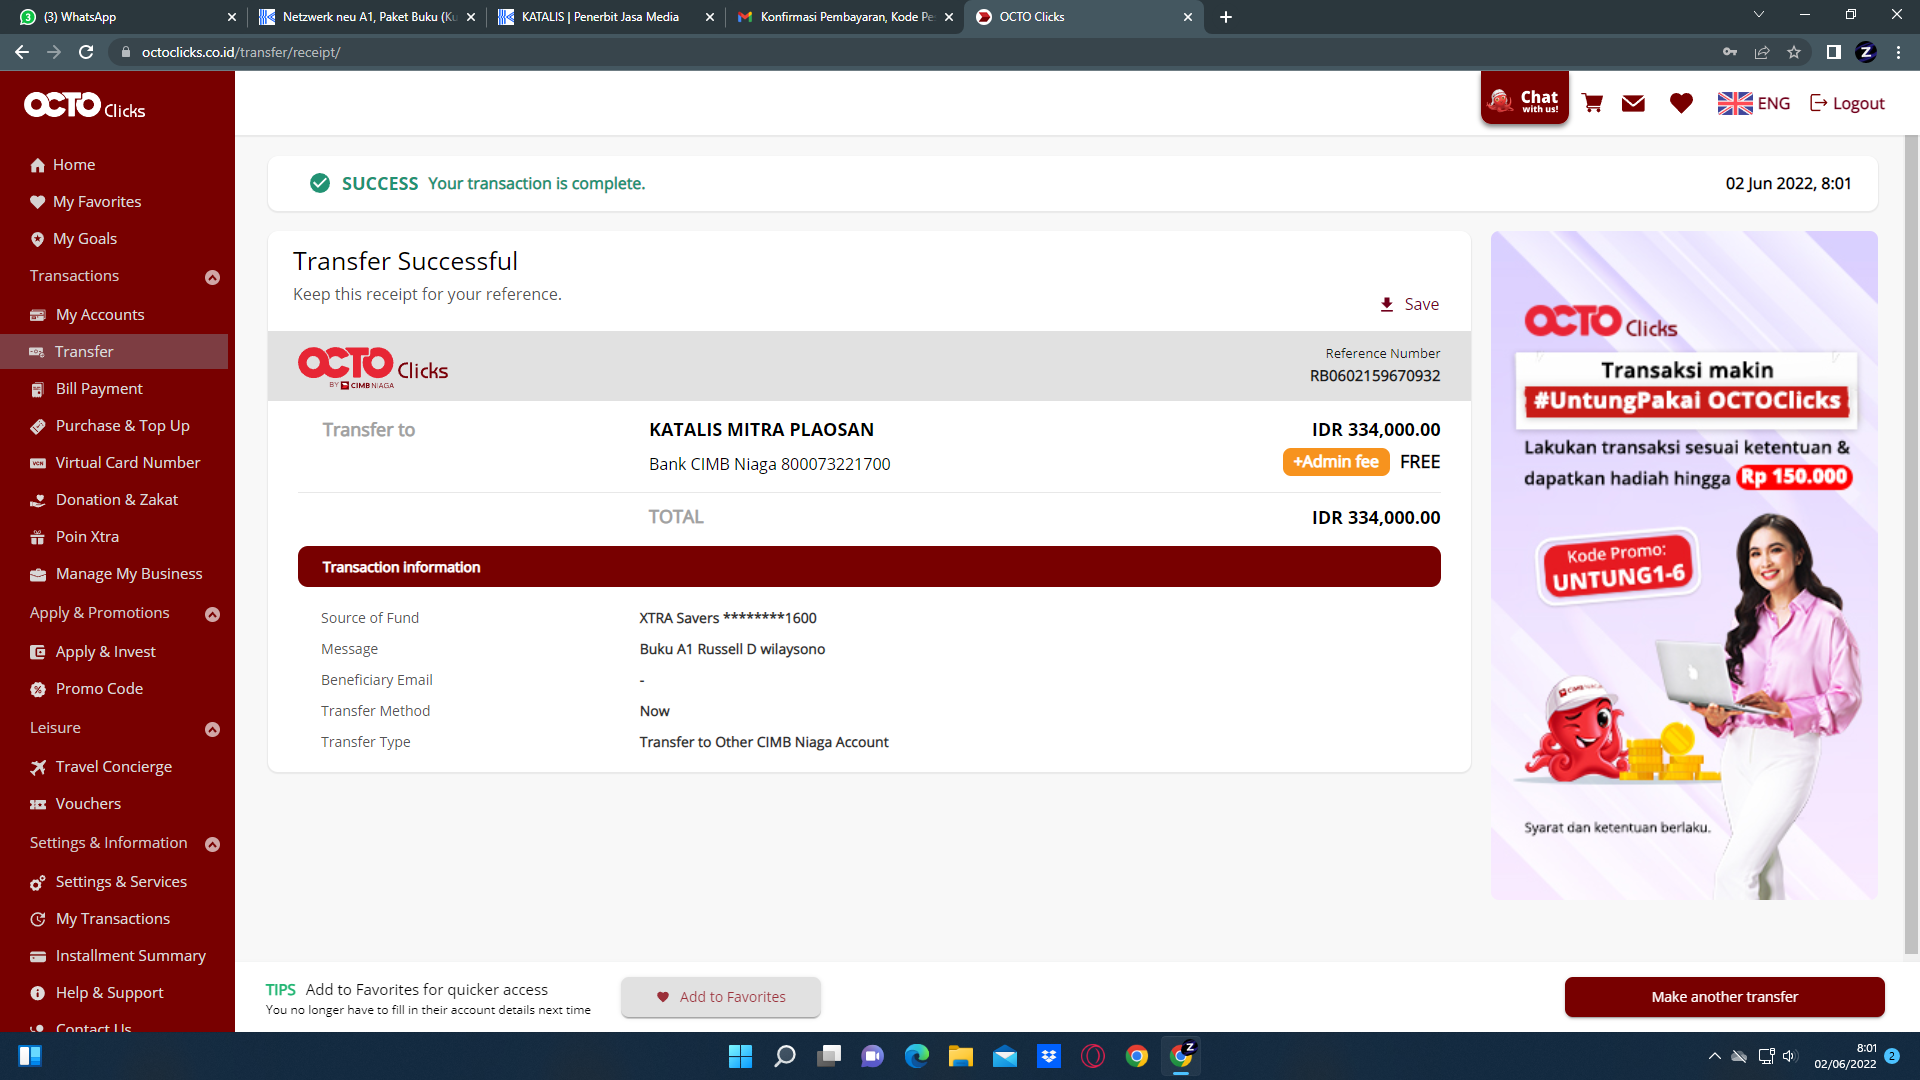Open the mail inbox envelope icon

[x=1633, y=103]
